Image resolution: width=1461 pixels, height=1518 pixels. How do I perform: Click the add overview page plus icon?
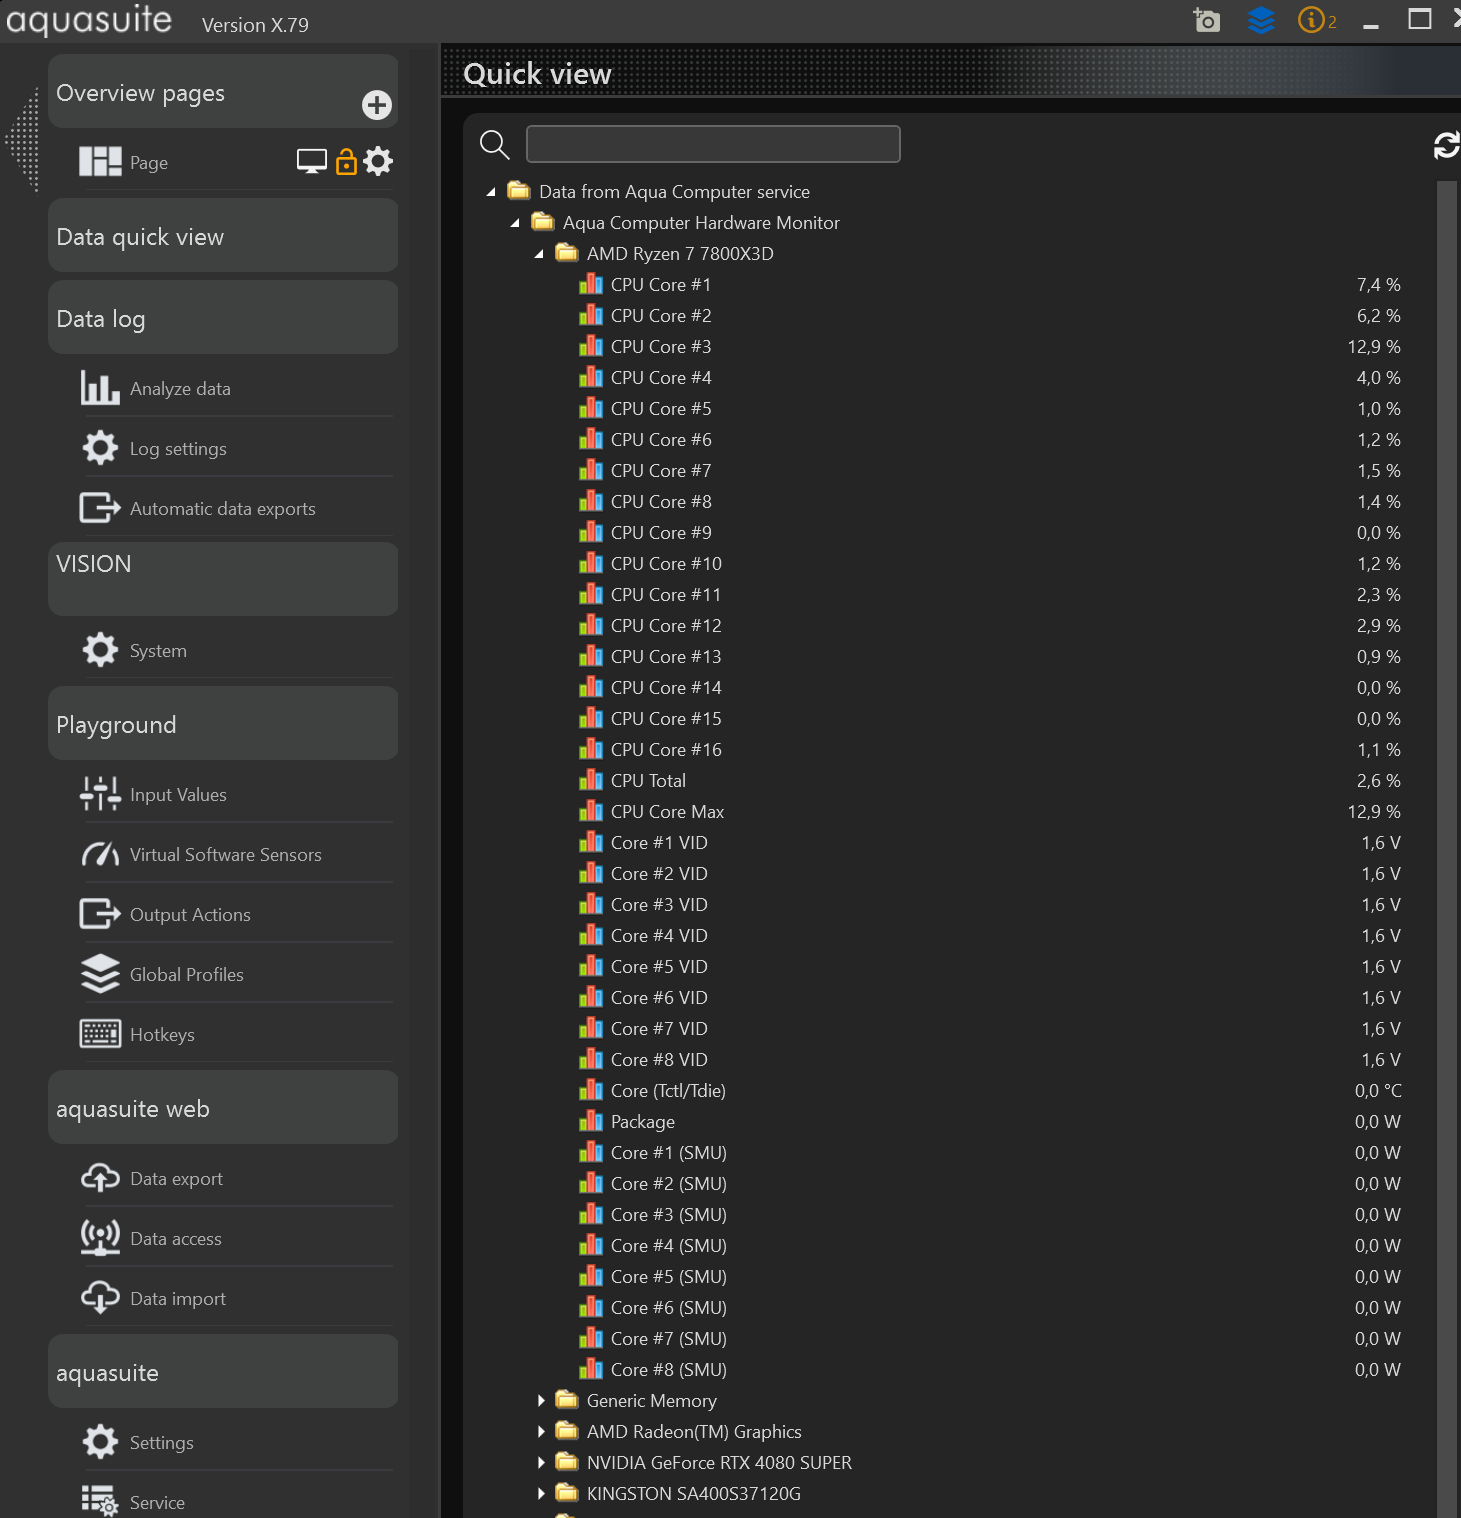tap(376, 105)
